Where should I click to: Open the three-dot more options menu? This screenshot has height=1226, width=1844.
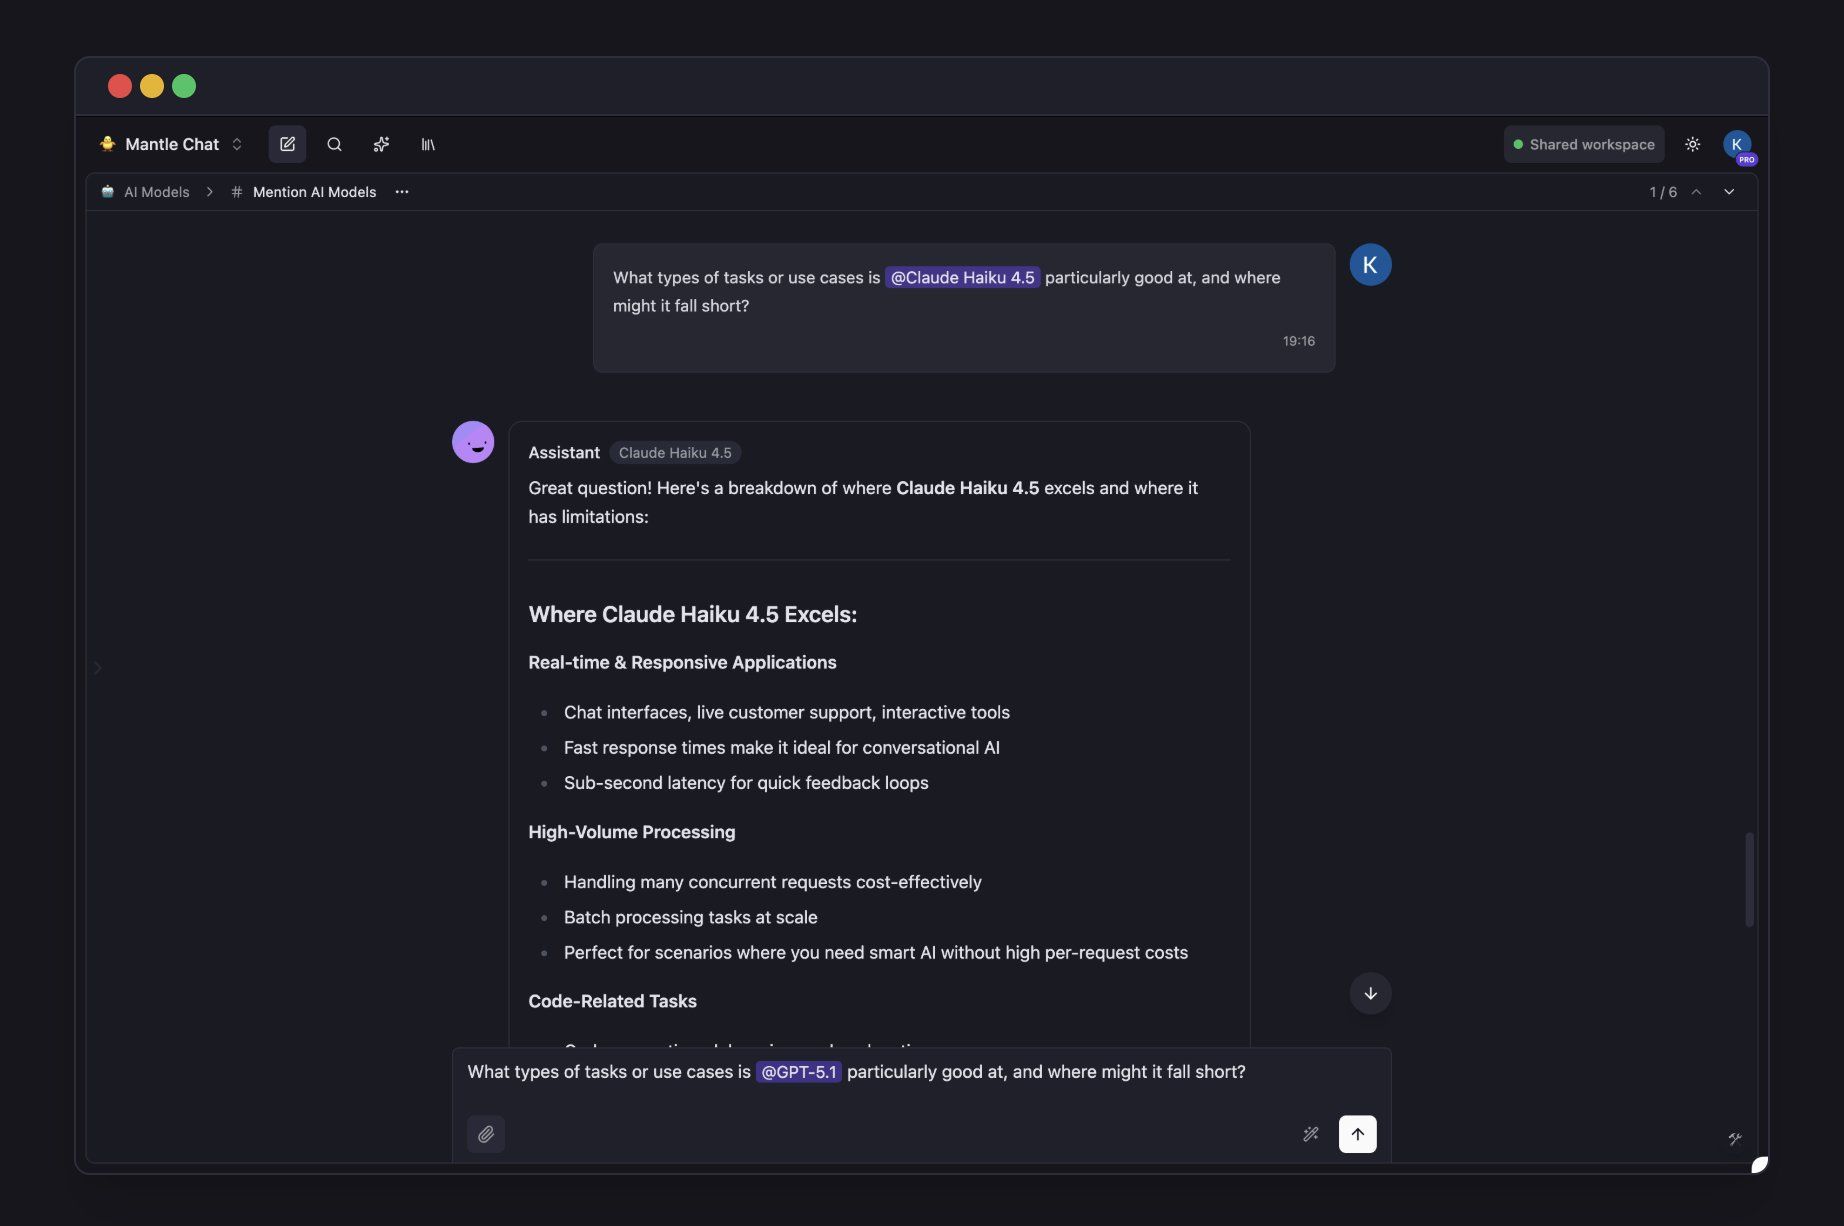pos(402,192)
